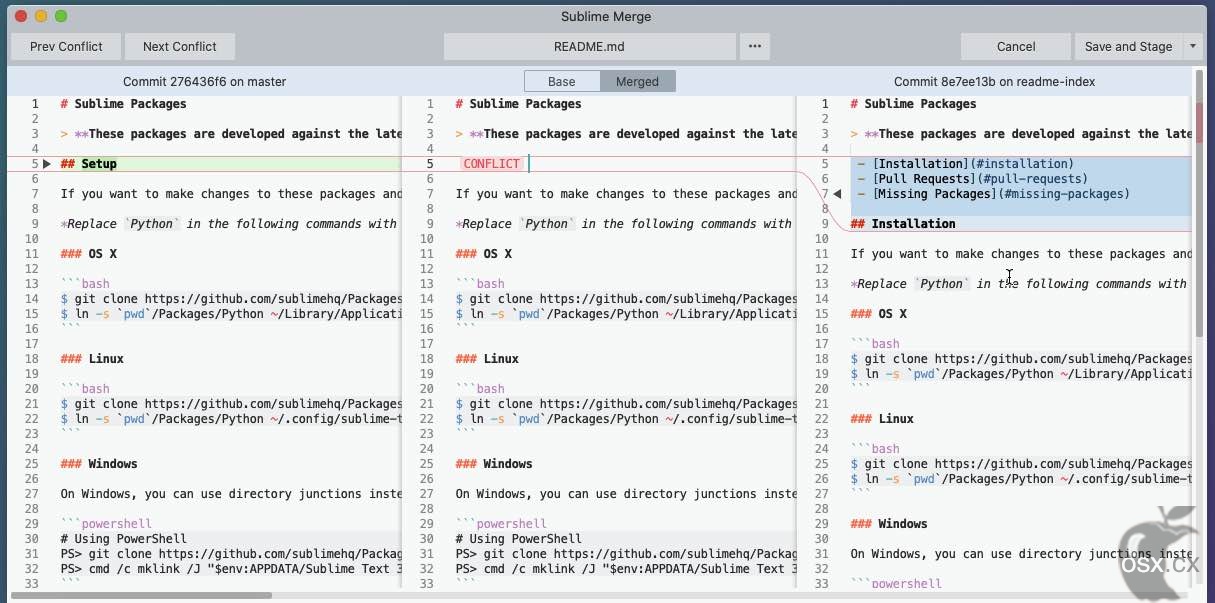This screenshot has height=603, width=1215.
Task: Select '### OS X' heading in left pane
Action: coord(88,253)
